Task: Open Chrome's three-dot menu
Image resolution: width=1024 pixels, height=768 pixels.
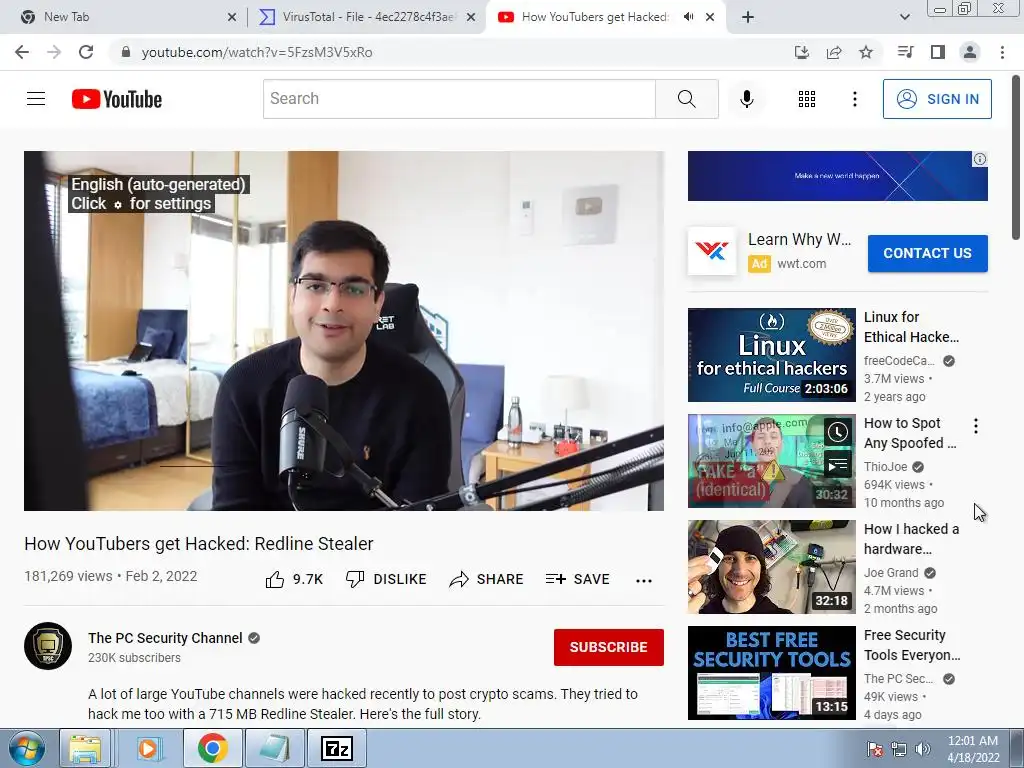Action: tap(1002, 52)
